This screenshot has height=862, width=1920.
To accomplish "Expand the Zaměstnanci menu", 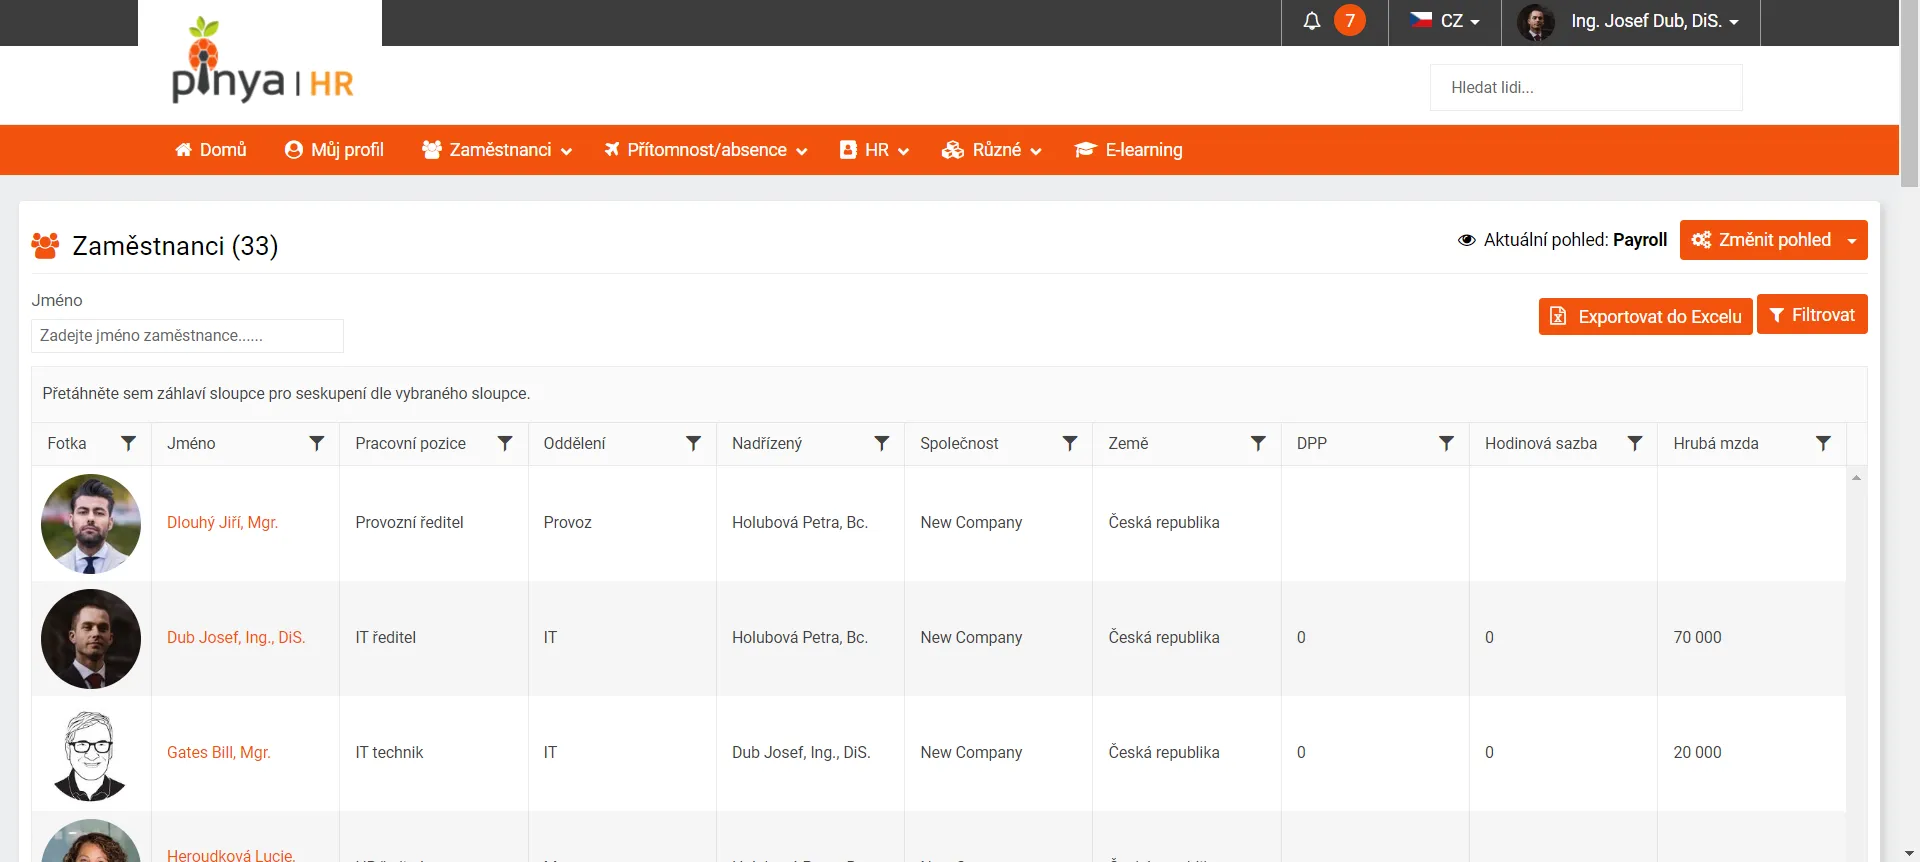I will (497, 150).
